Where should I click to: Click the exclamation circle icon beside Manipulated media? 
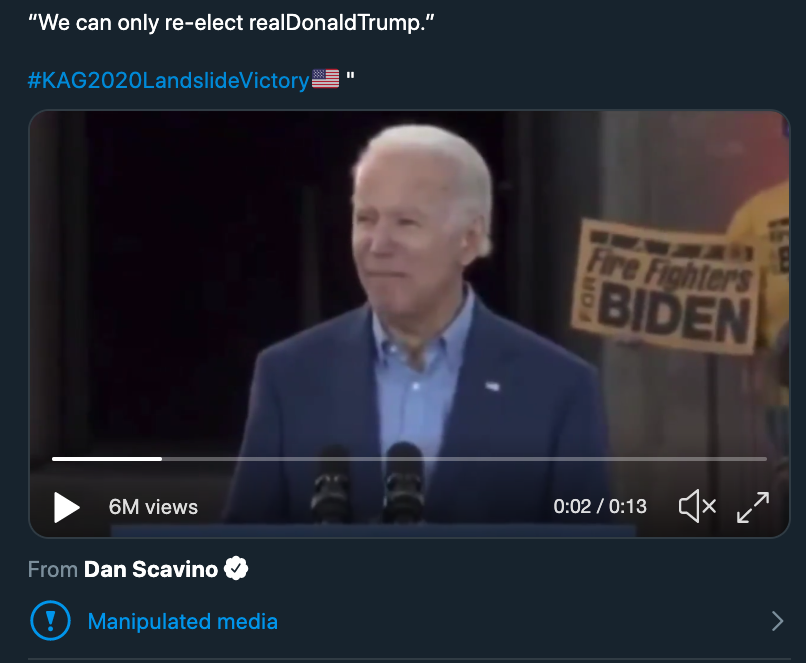49,621
